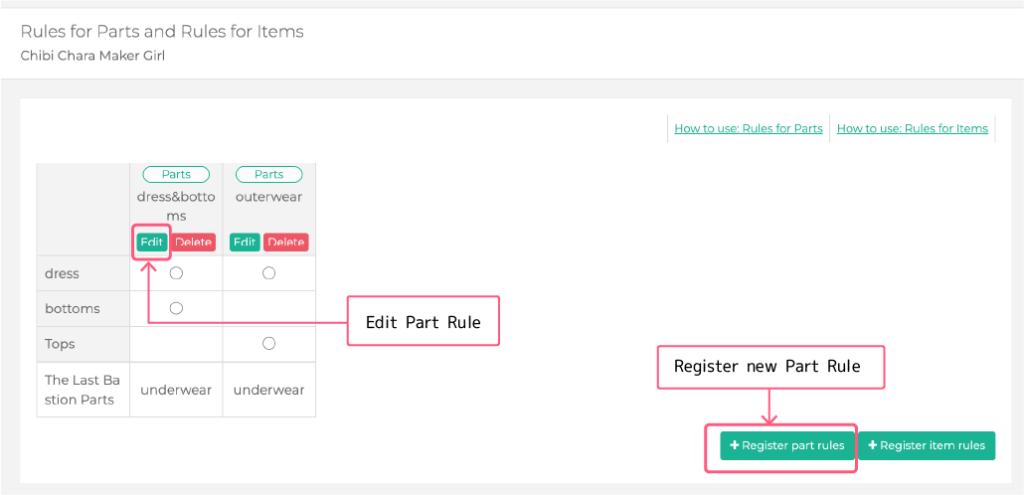Viewport: 1024px width, 495px height.
Task: Click the Register item rules button
Action: point(926,446)
